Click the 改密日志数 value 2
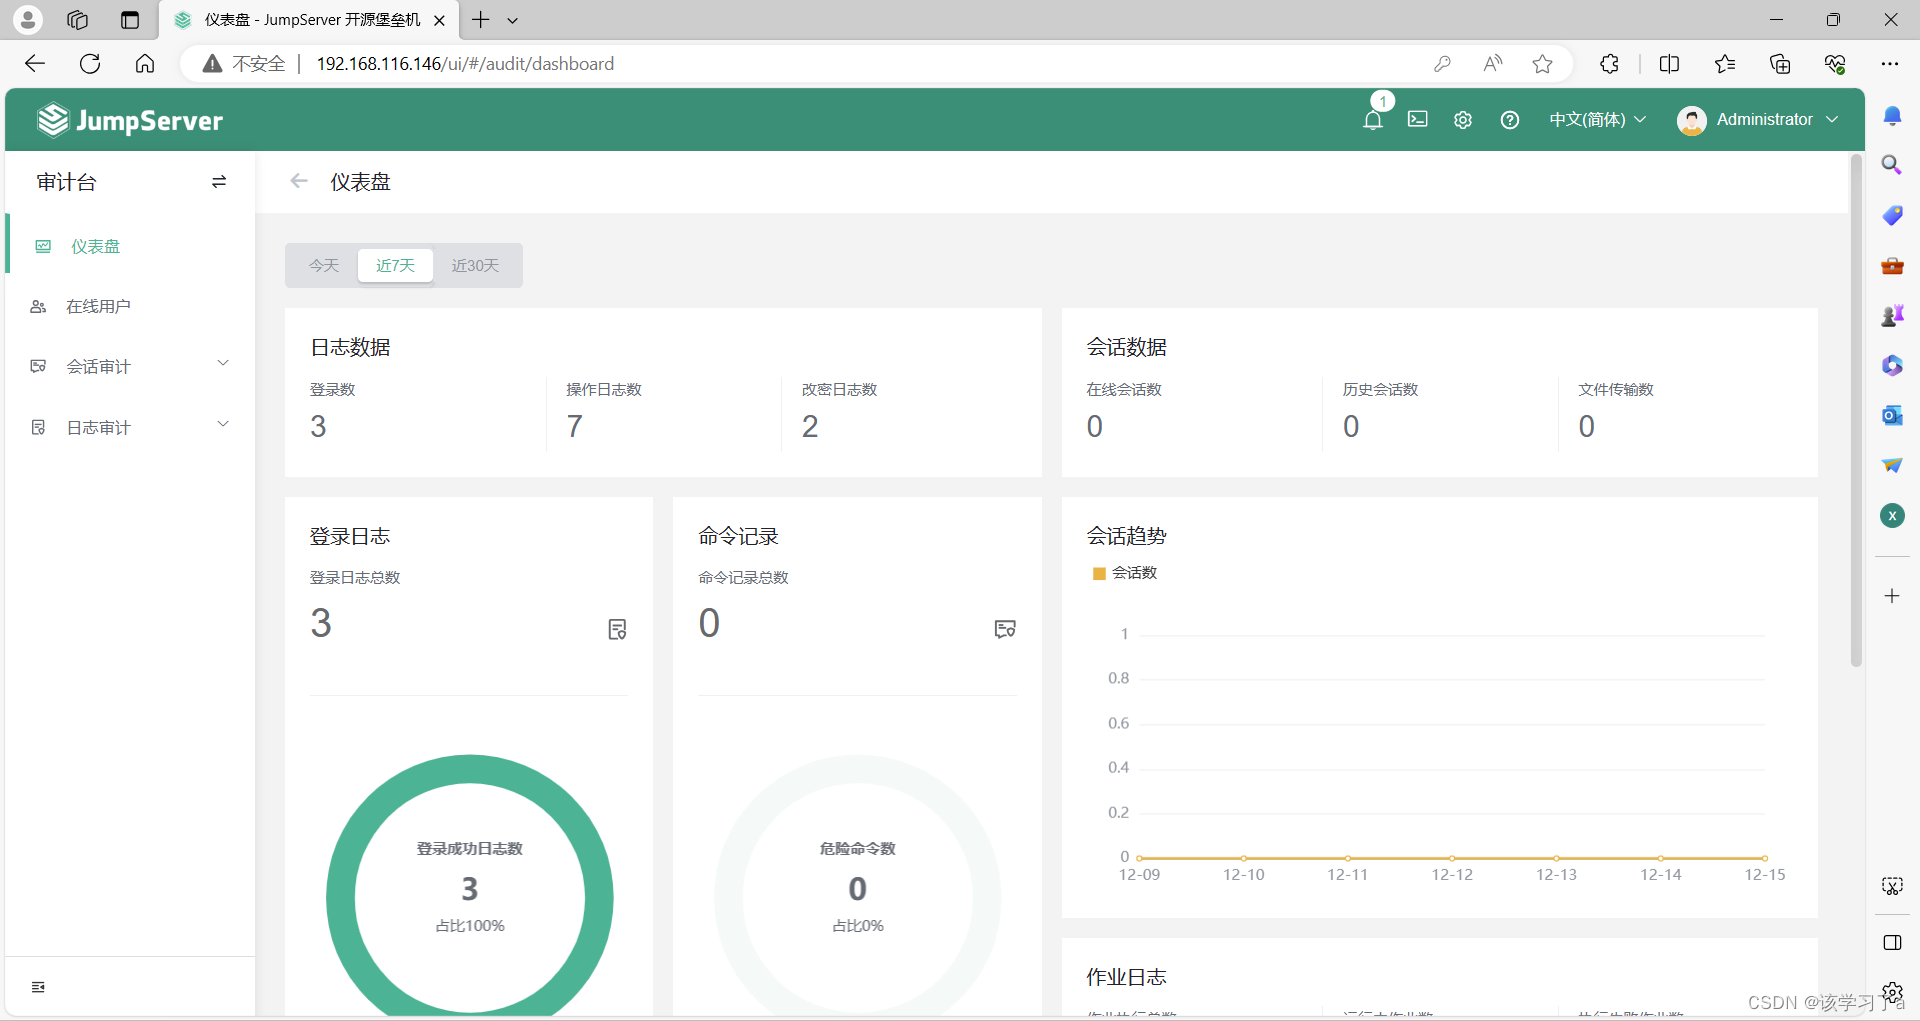The width and height of the screenshot is (1920, 1021). 810,427
